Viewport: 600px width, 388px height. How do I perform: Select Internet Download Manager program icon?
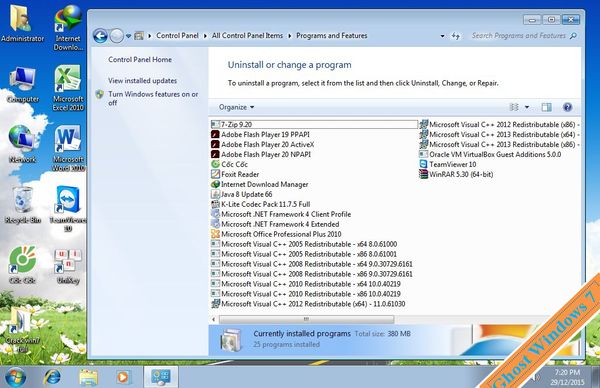[x=215, y=184]
